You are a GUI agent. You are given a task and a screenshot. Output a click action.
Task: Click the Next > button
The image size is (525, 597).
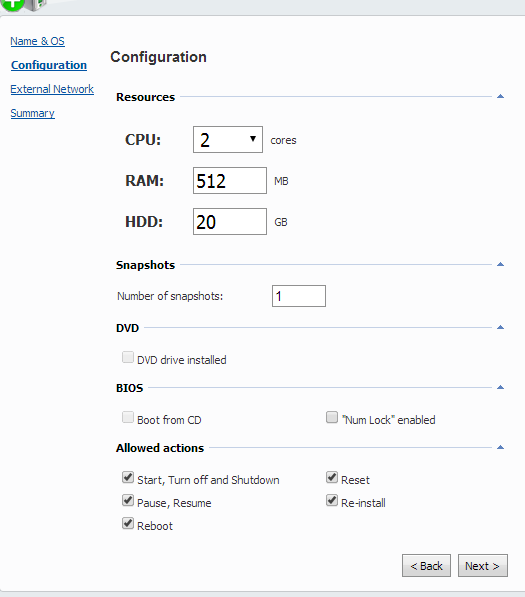[482, 566]
